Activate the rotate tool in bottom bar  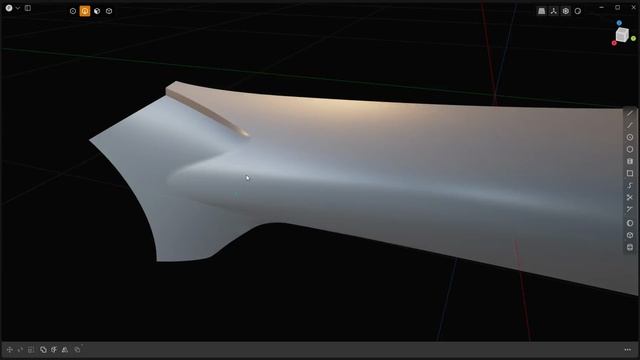tap(20, 350)
